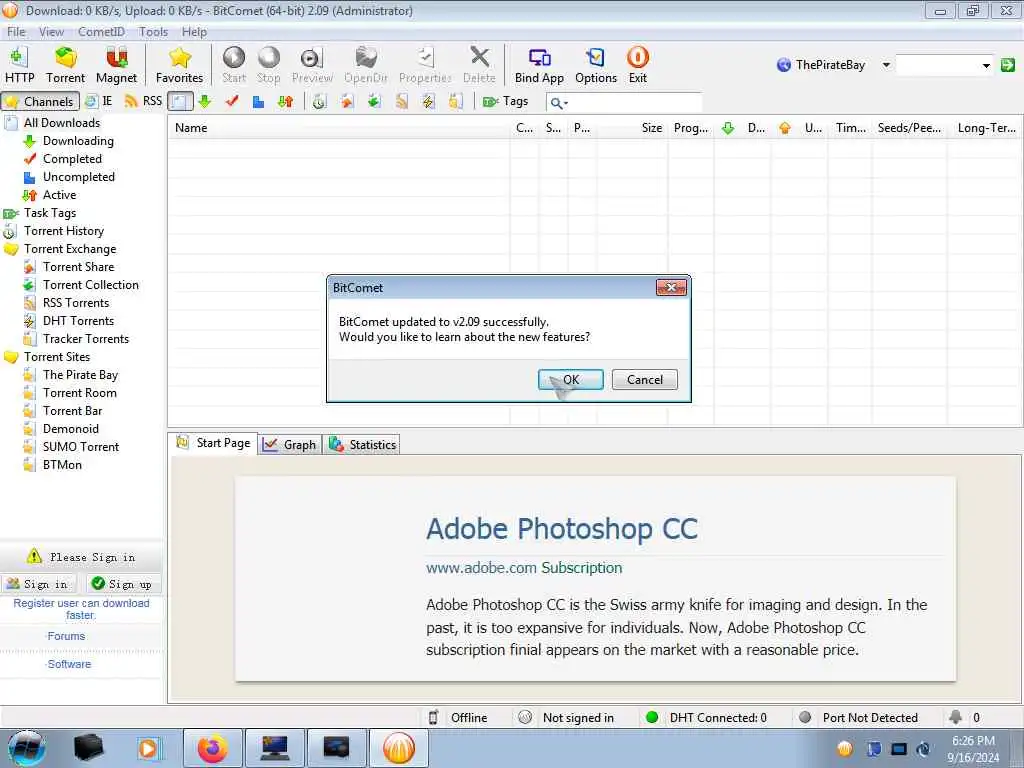Click the HTTP download toolbar button
The width and height of the screenshot is (1024, 768).
point(20,65)
